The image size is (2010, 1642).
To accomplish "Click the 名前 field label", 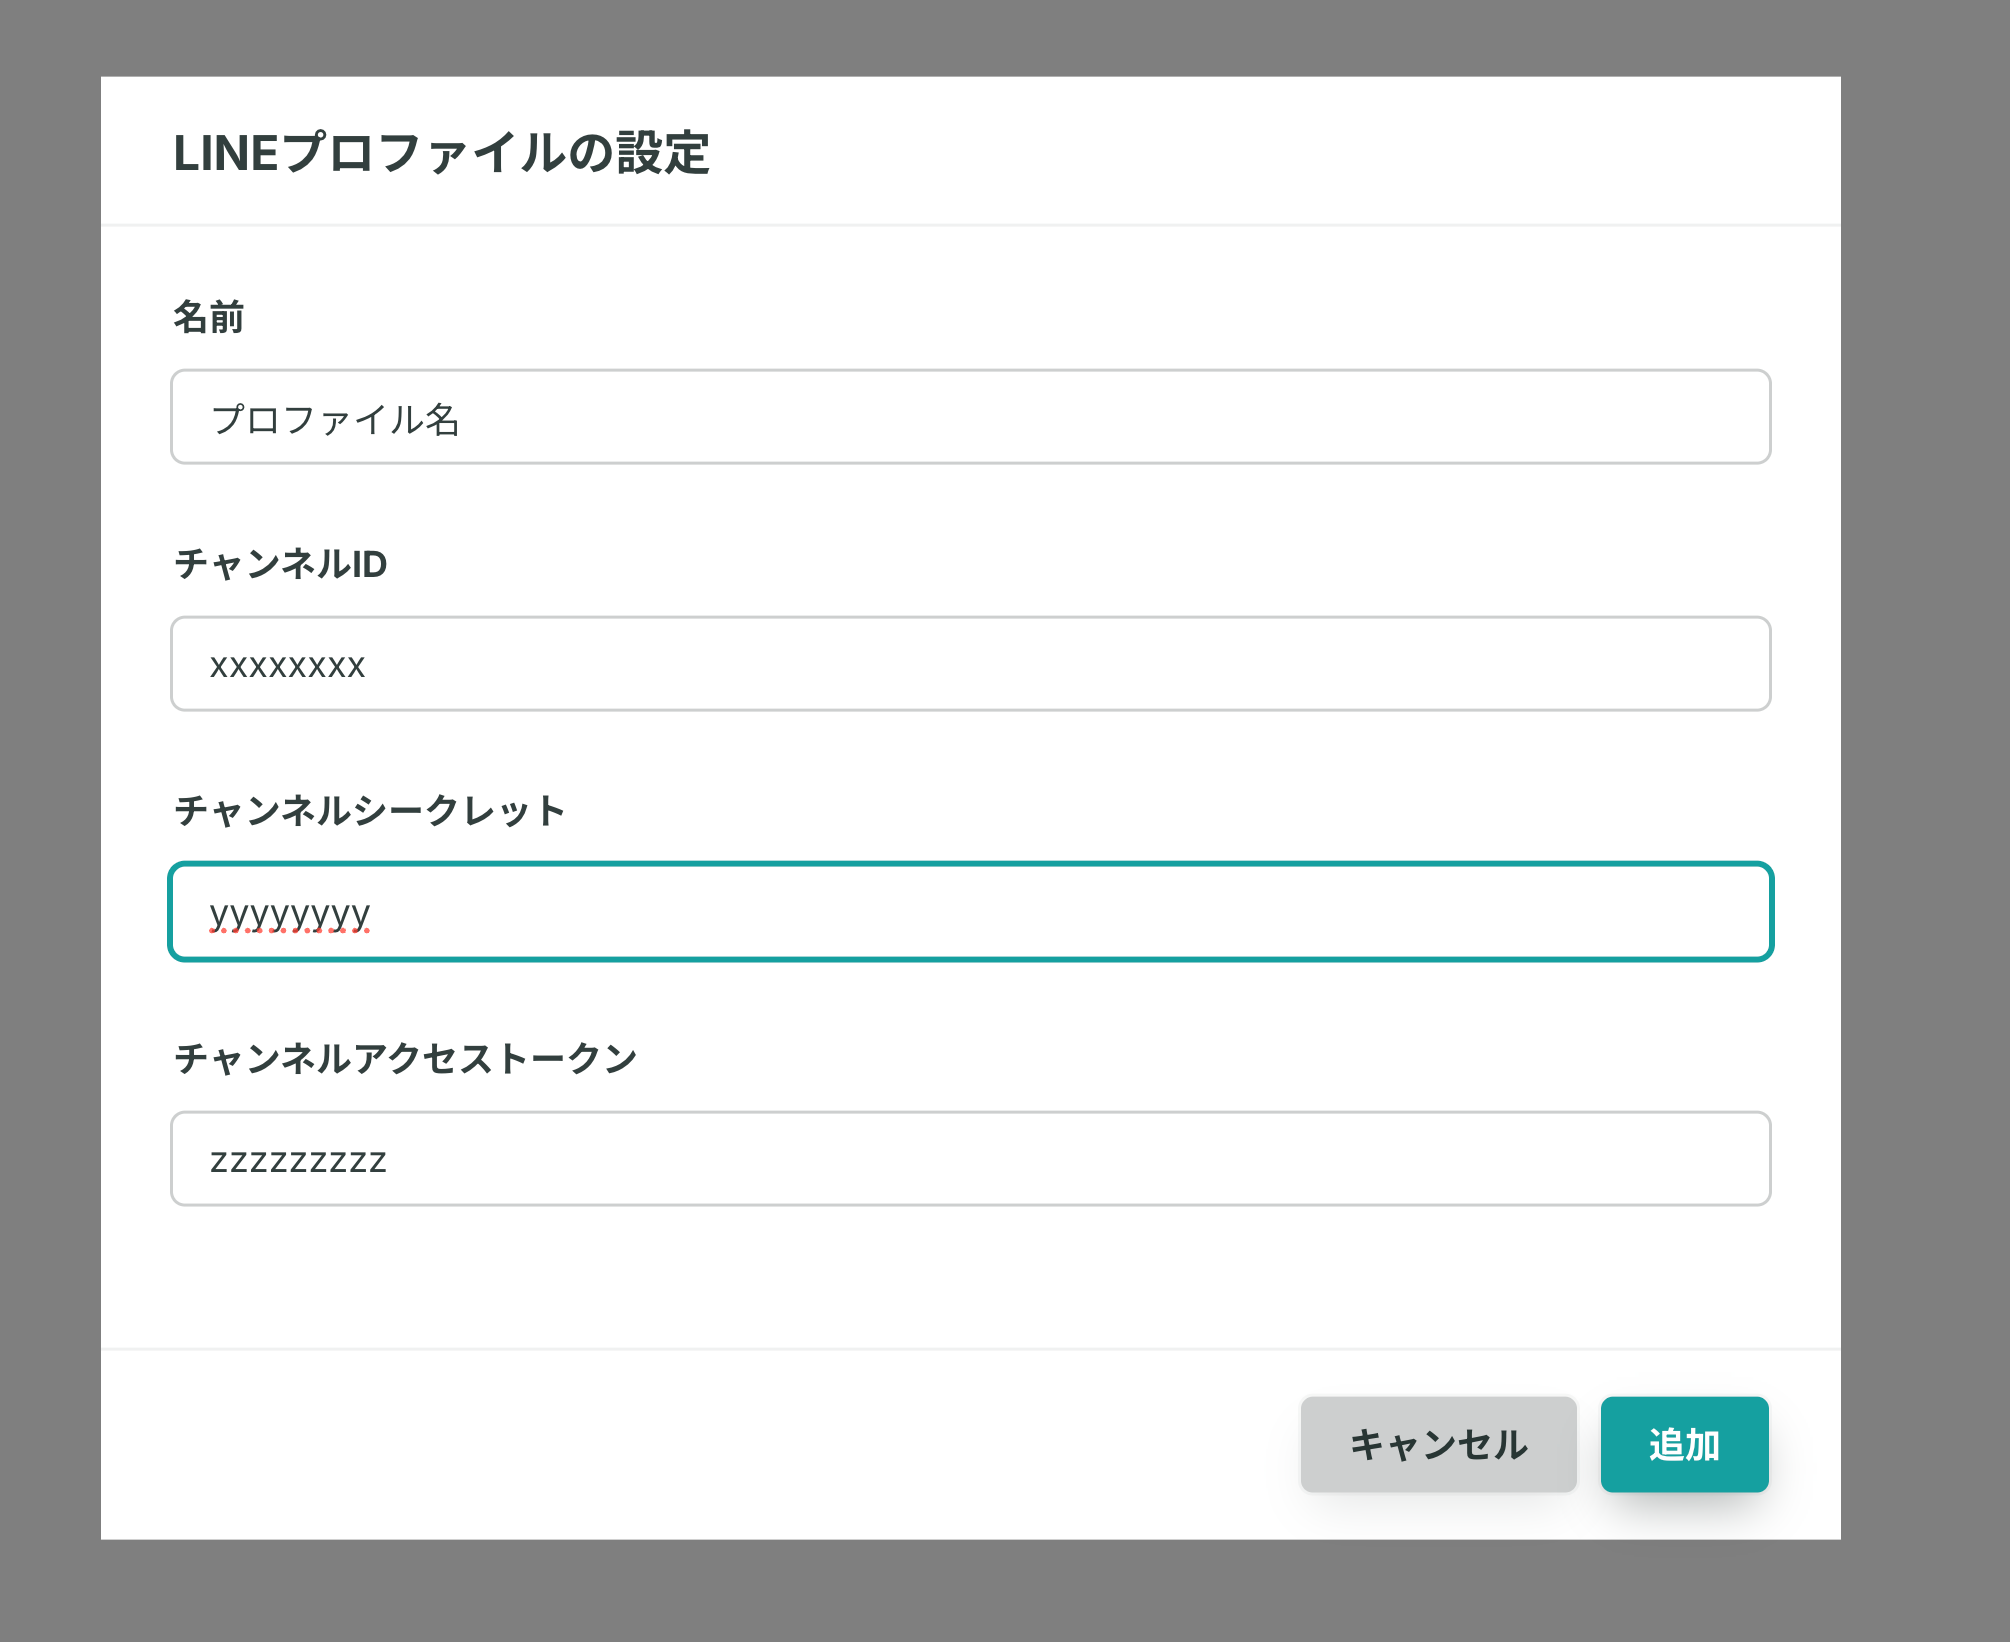I will point(209,317).
